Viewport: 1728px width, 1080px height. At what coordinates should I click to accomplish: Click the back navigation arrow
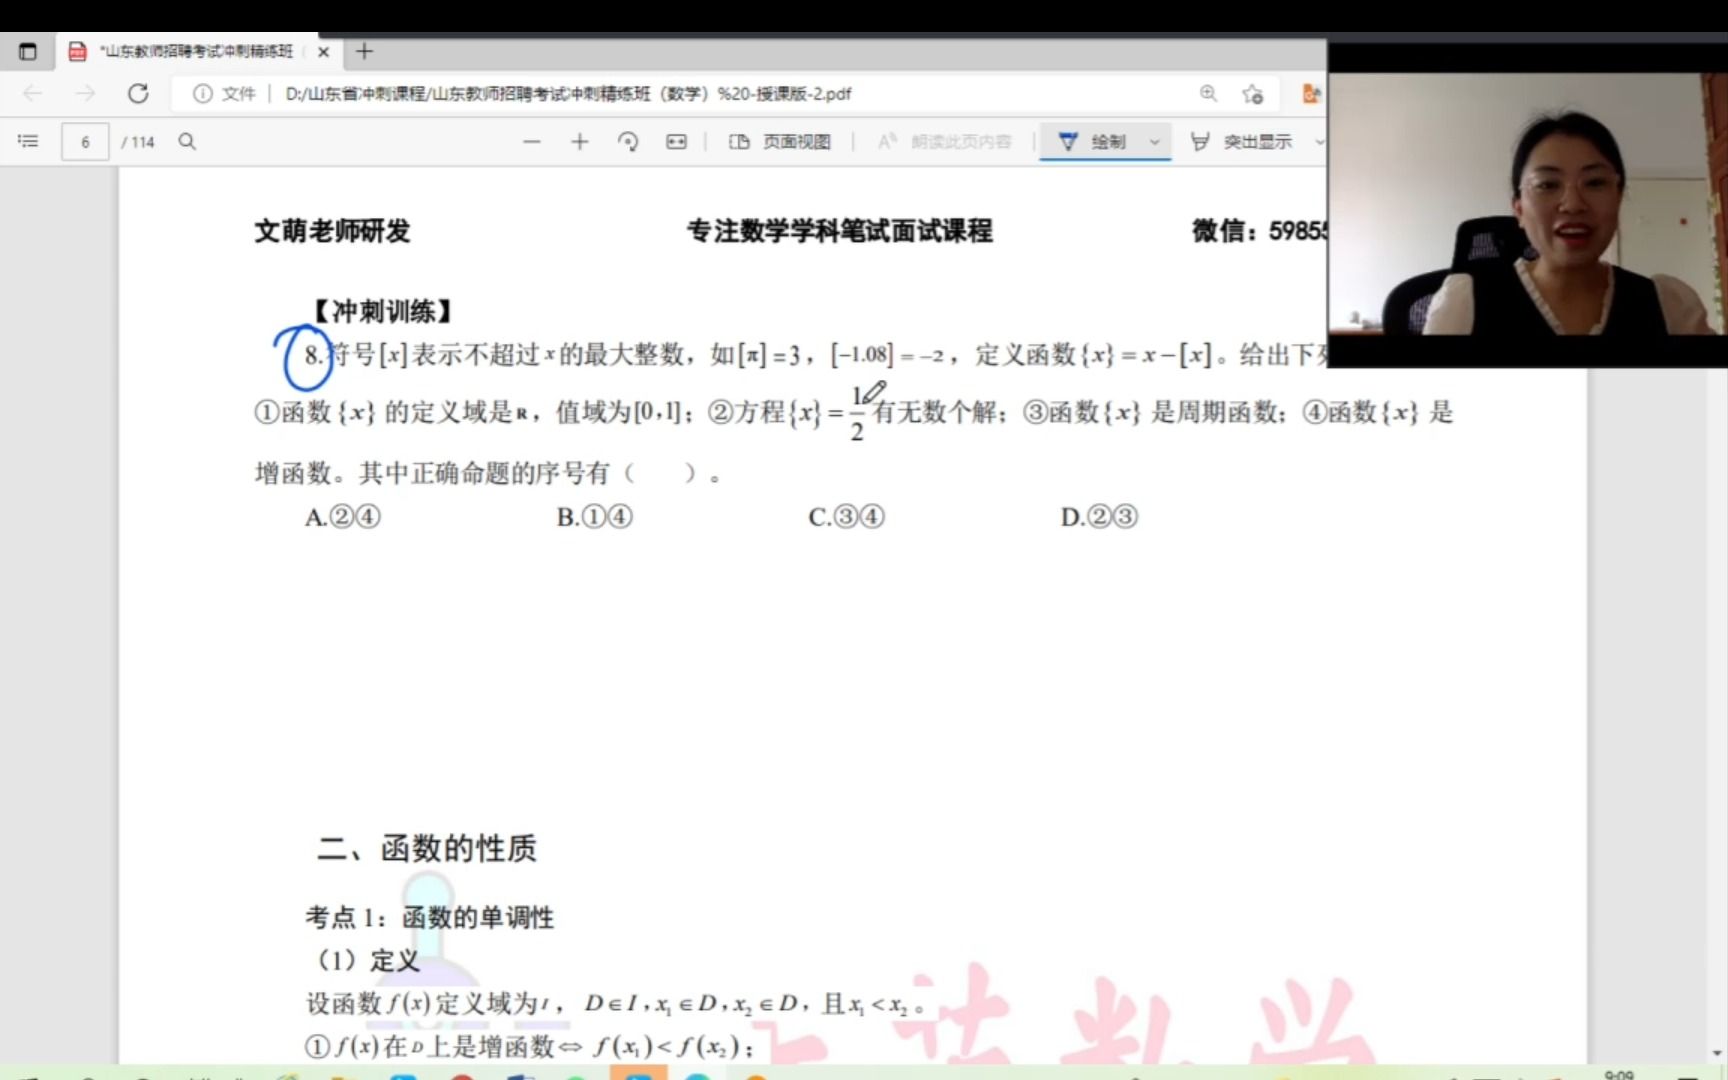33,93
